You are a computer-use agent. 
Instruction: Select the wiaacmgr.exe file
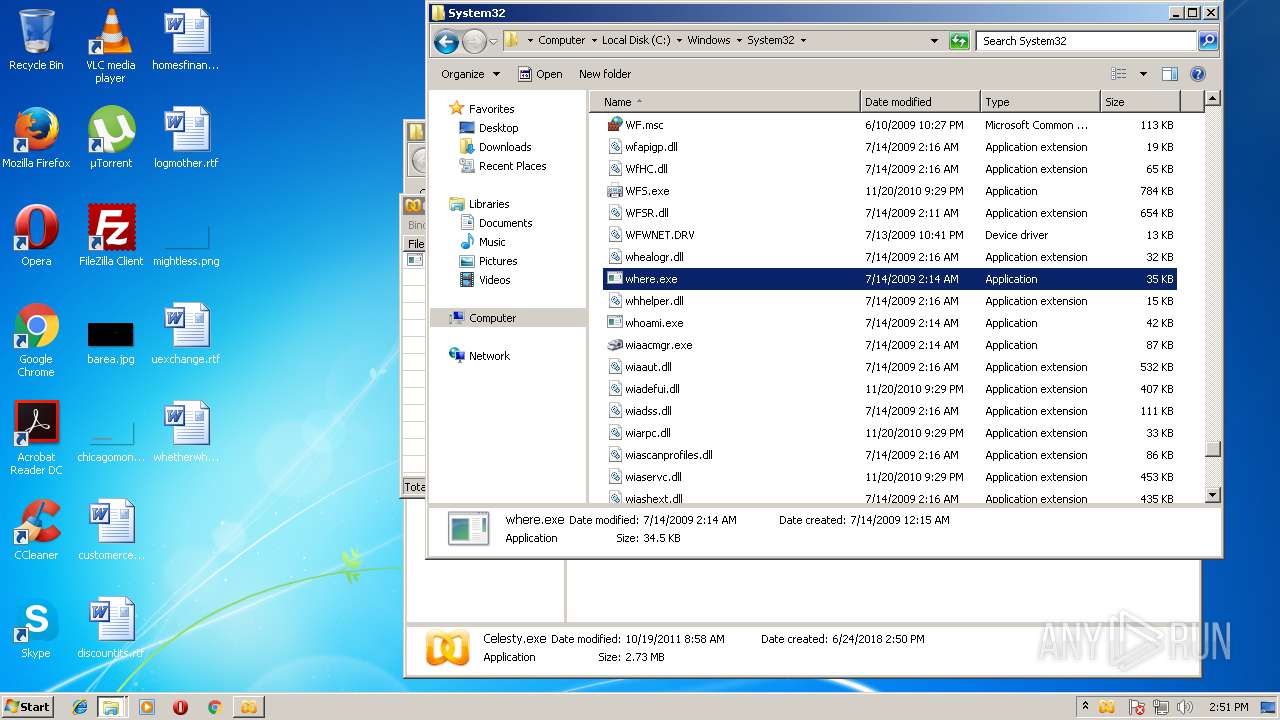[x=889, y=345]
